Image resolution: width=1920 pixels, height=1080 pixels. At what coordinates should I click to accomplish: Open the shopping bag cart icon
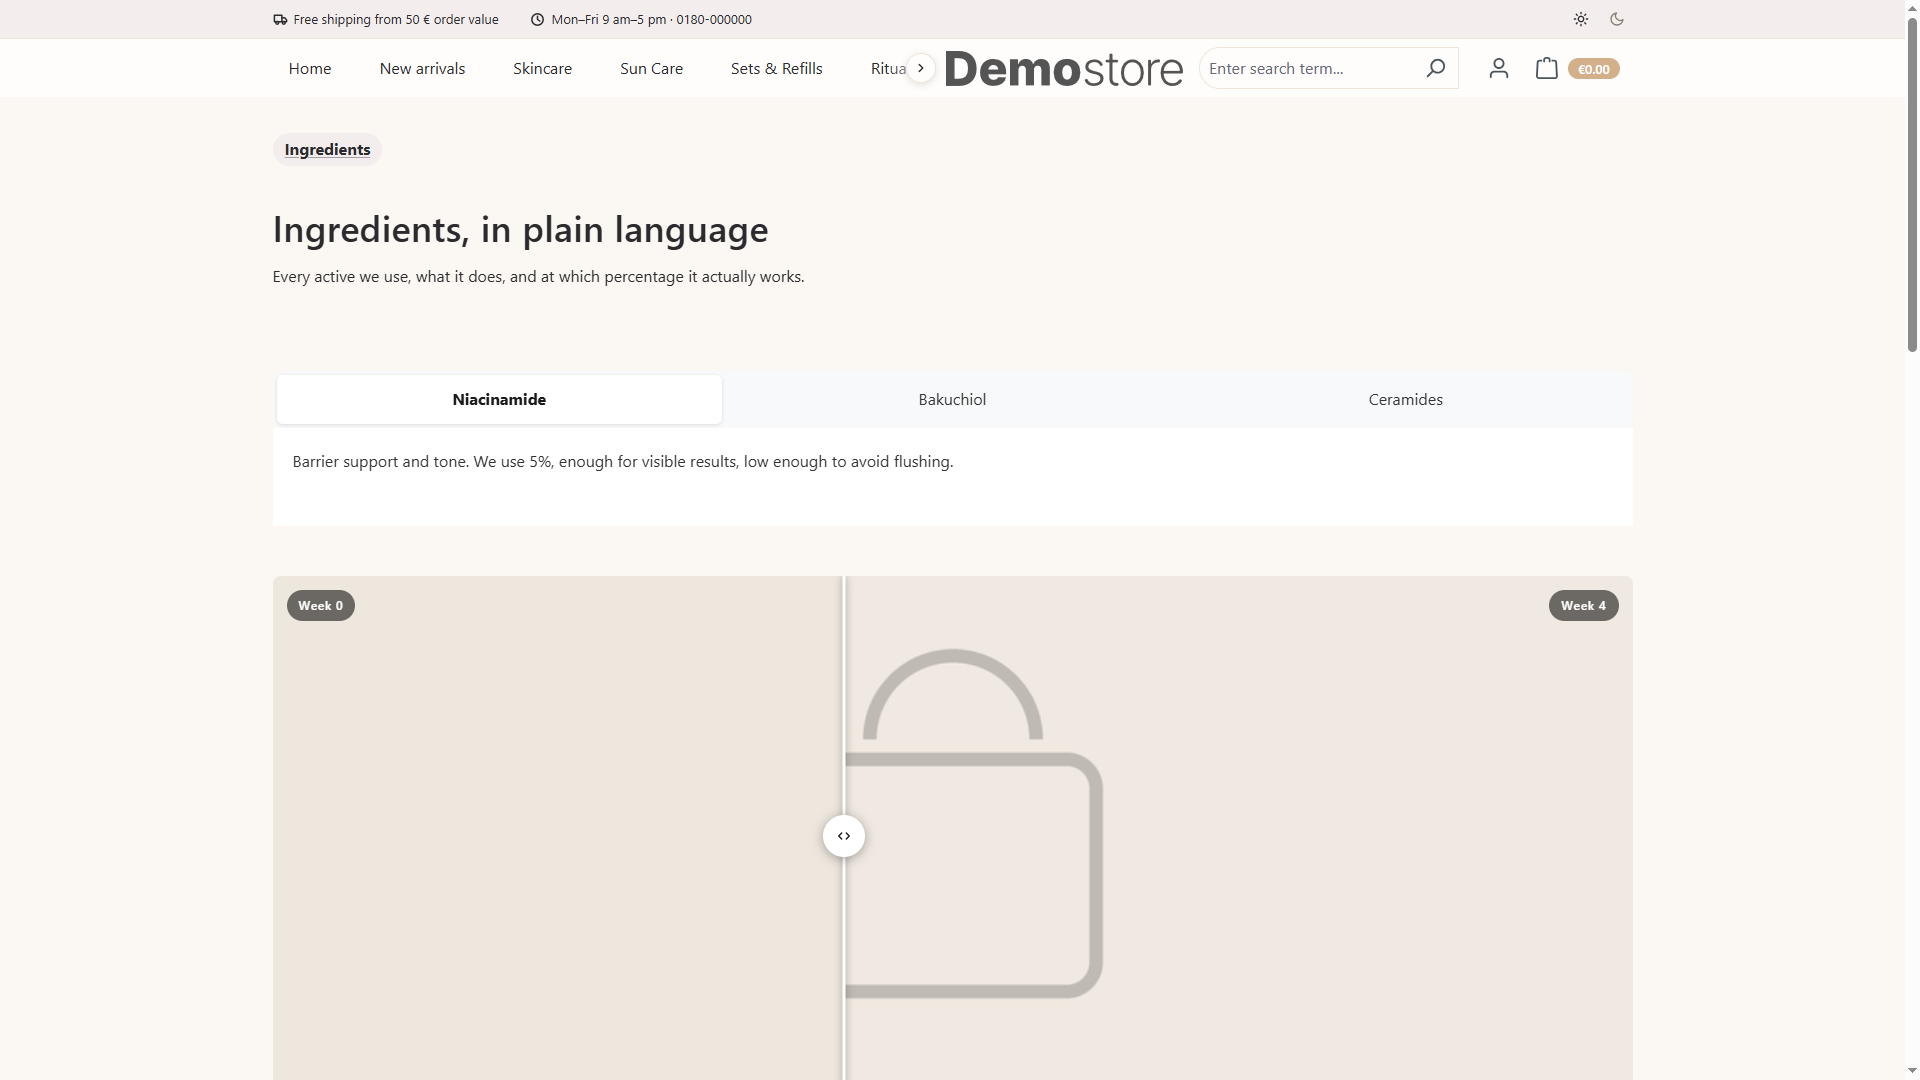coord(1546,68)
